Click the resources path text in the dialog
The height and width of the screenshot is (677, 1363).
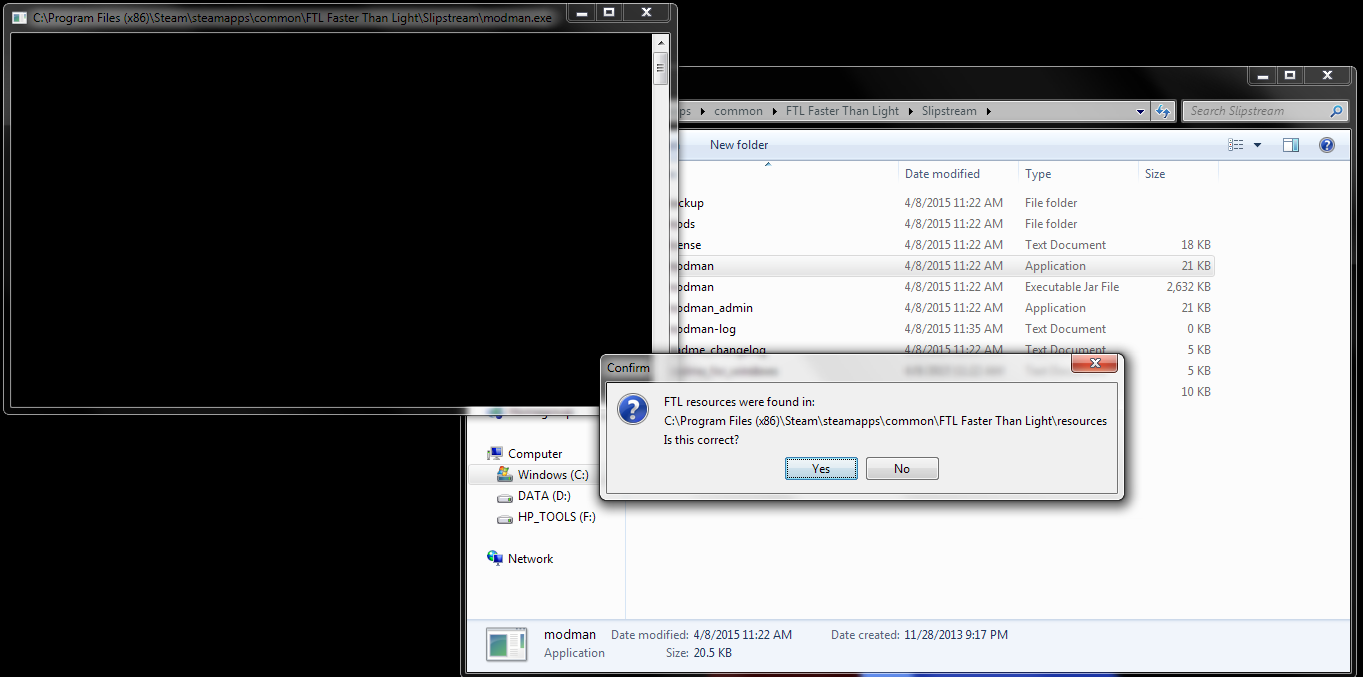[885, 421]
